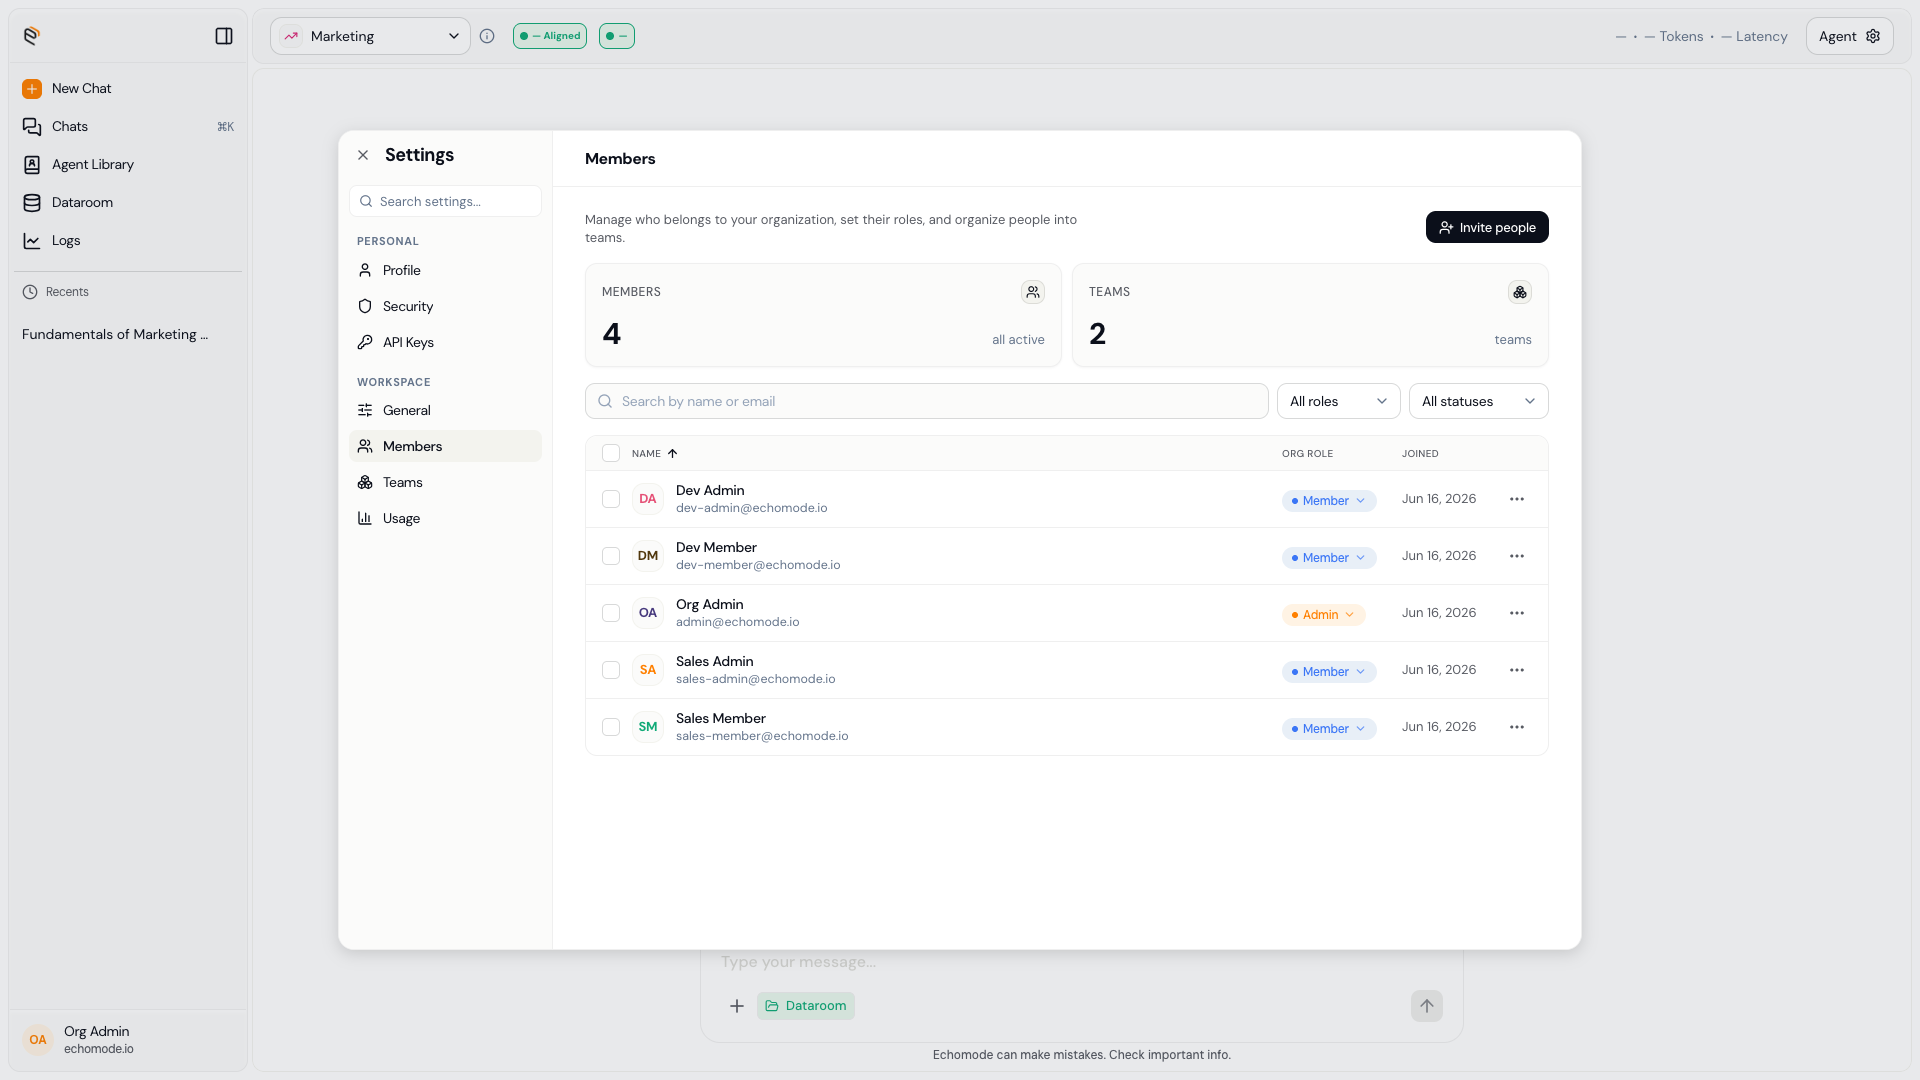The height and width of the screenshot is (1080, 1920).
Task: Select the Sales Admin row checkbox
Action: [611, 670]
